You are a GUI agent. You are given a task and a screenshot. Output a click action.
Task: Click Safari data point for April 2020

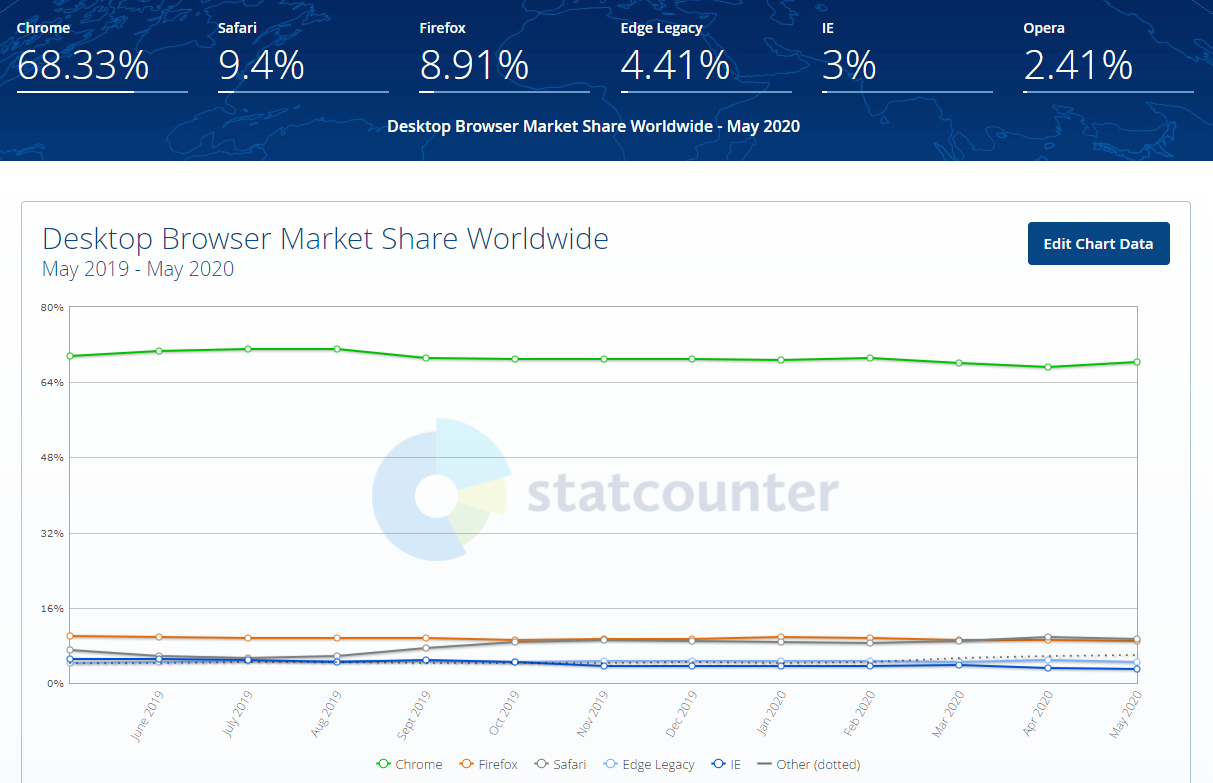click(1048, 637)
